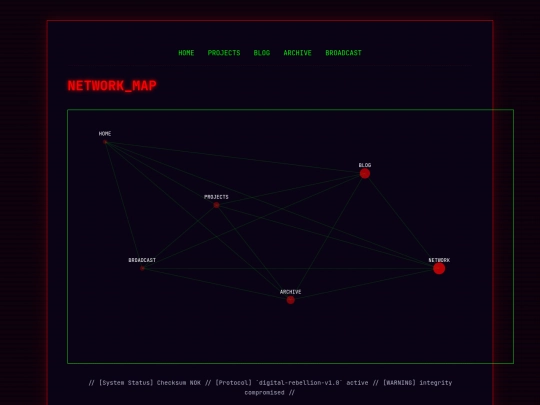This screenshot has width=540, height=405.
Task: Click the BLOG label above its node
Action: [x=365, y=165]
